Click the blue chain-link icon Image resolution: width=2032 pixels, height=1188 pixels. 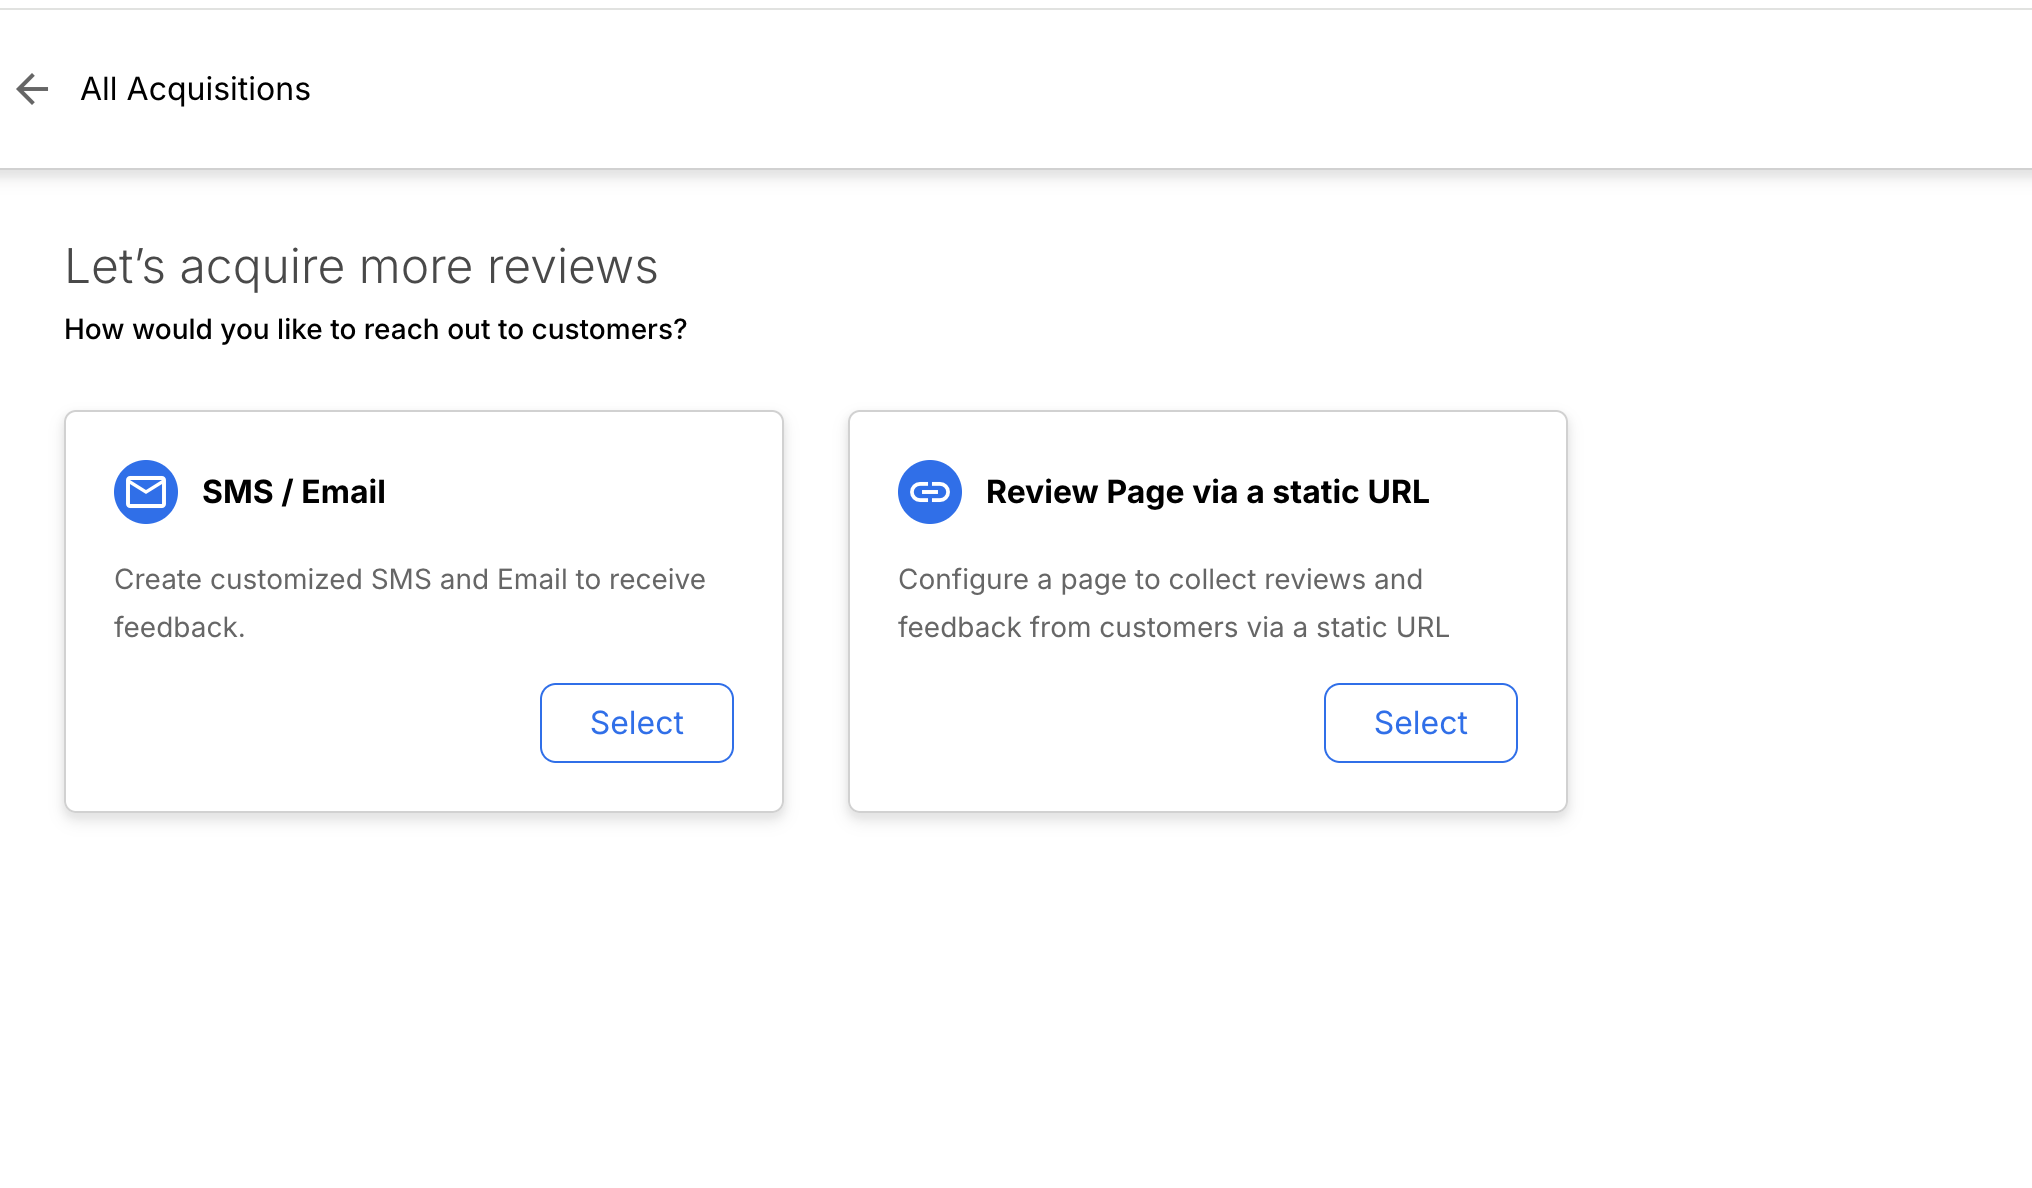(930, 492)
